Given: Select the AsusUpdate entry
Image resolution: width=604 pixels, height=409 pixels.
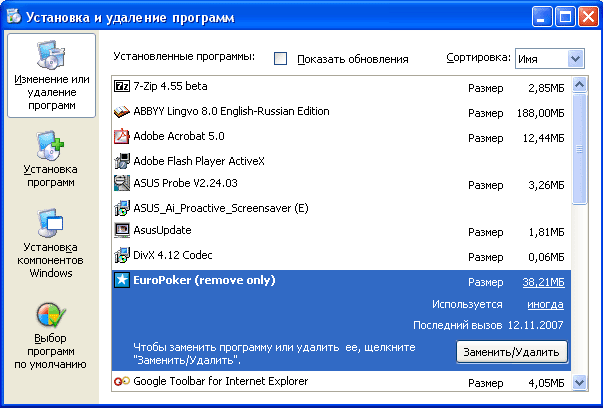Looking at the screenshot, I should pos(341,231).
